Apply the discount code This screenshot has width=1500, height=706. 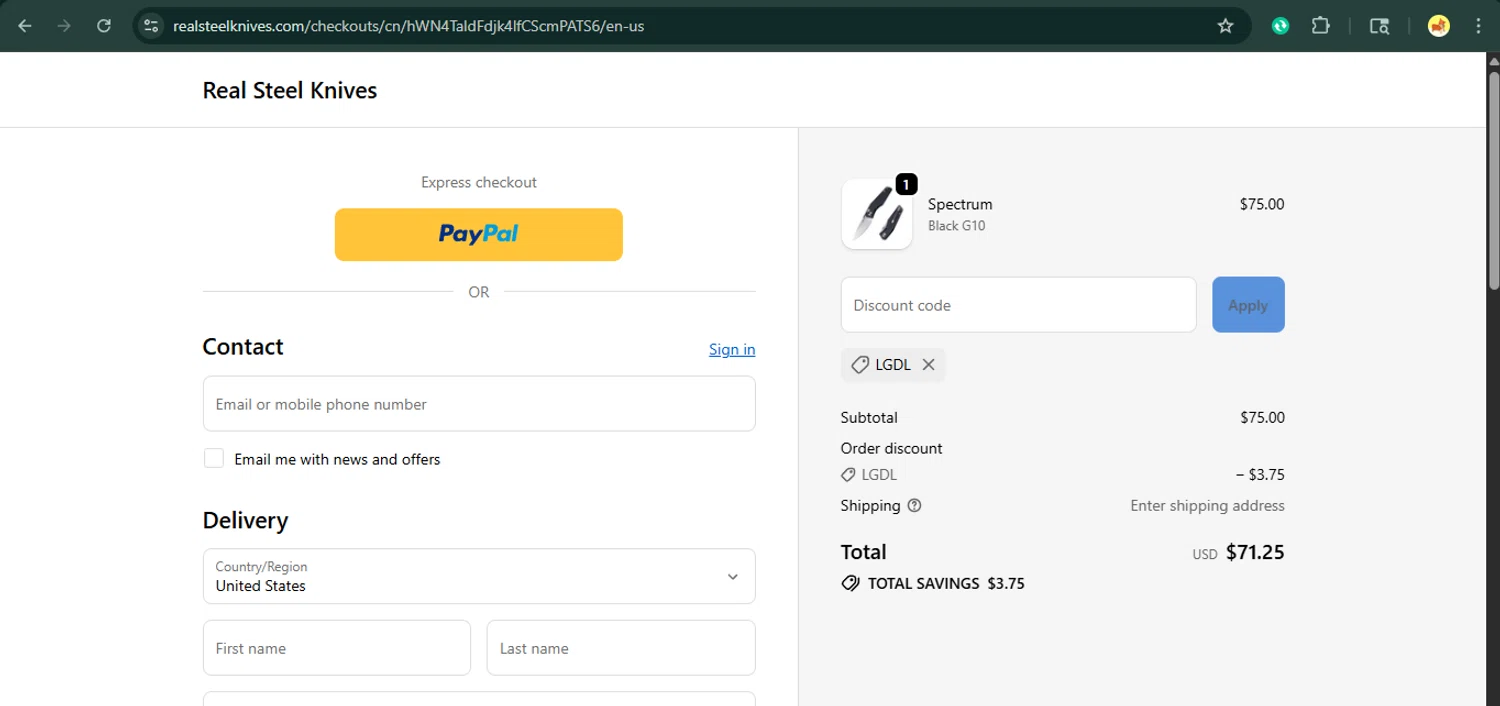click(x=1248, y=305)
